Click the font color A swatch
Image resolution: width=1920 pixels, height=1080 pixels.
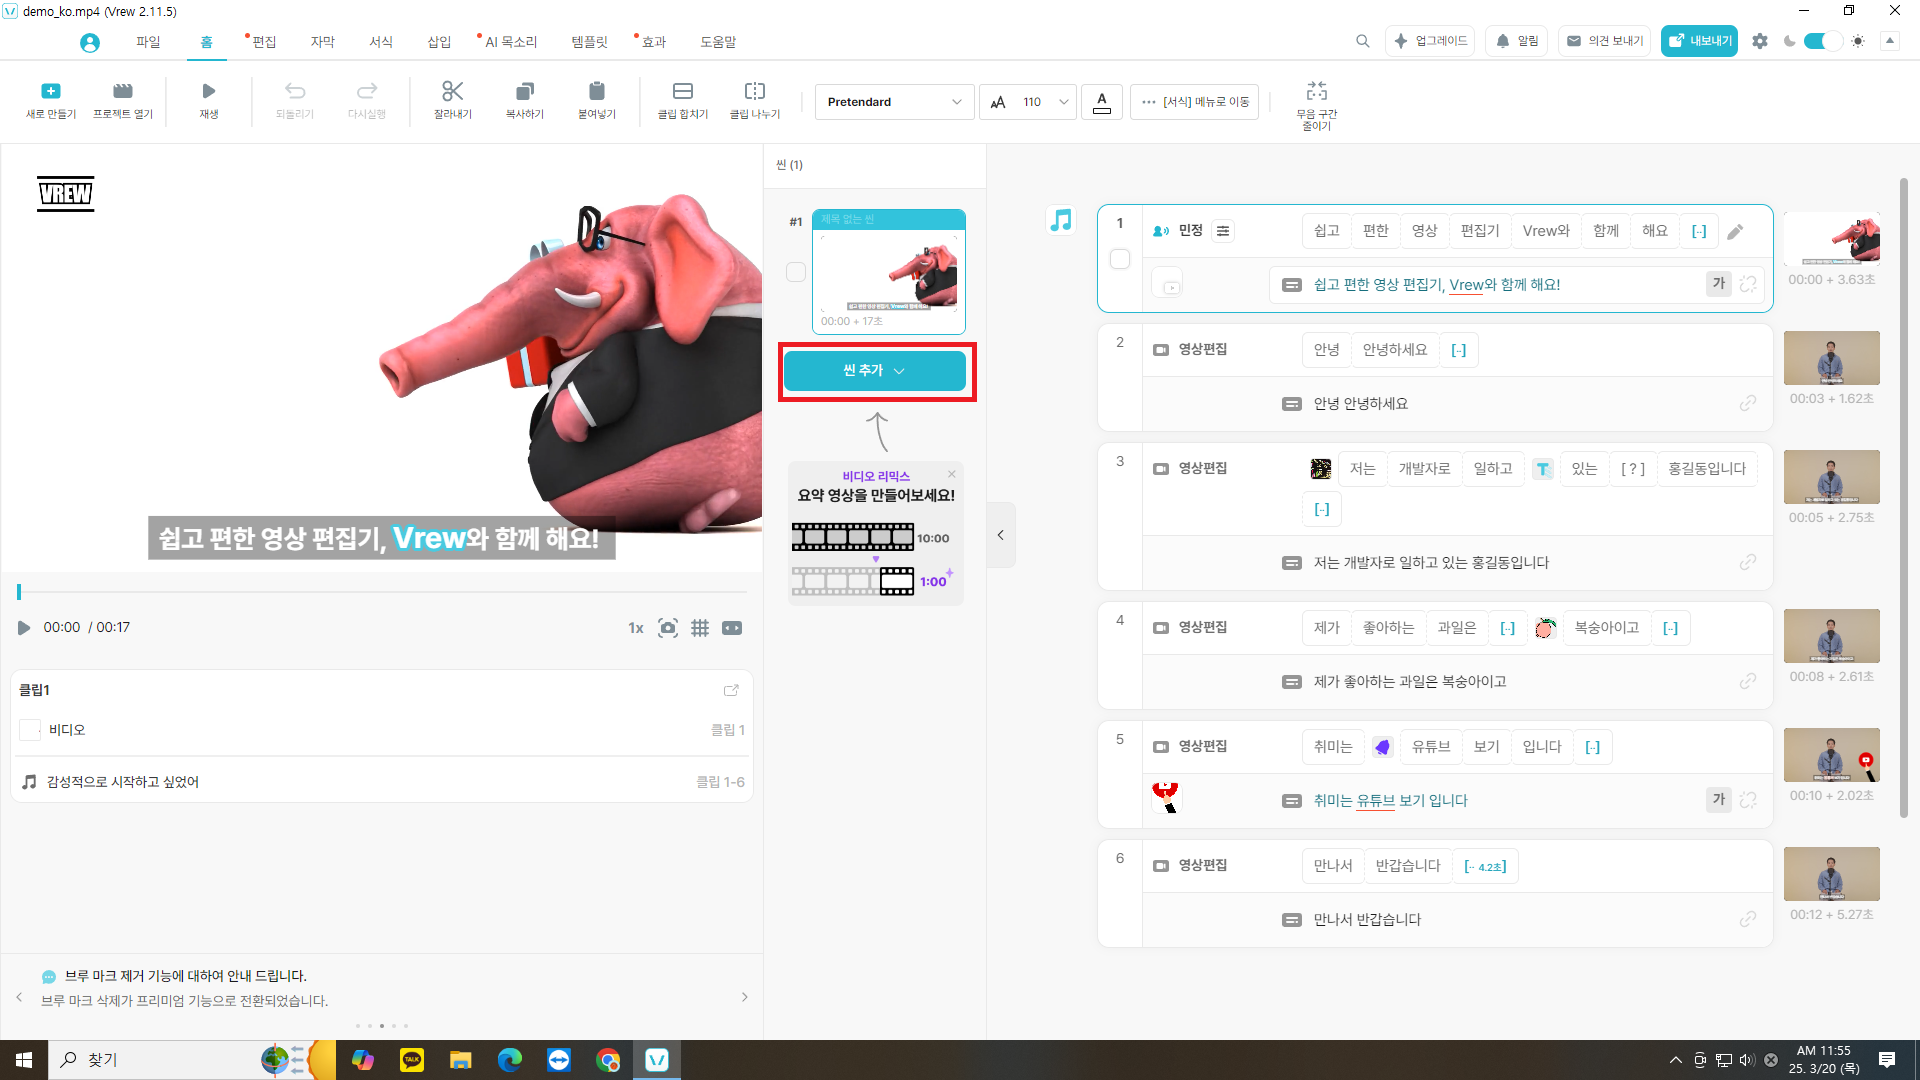click(1101, 101)
